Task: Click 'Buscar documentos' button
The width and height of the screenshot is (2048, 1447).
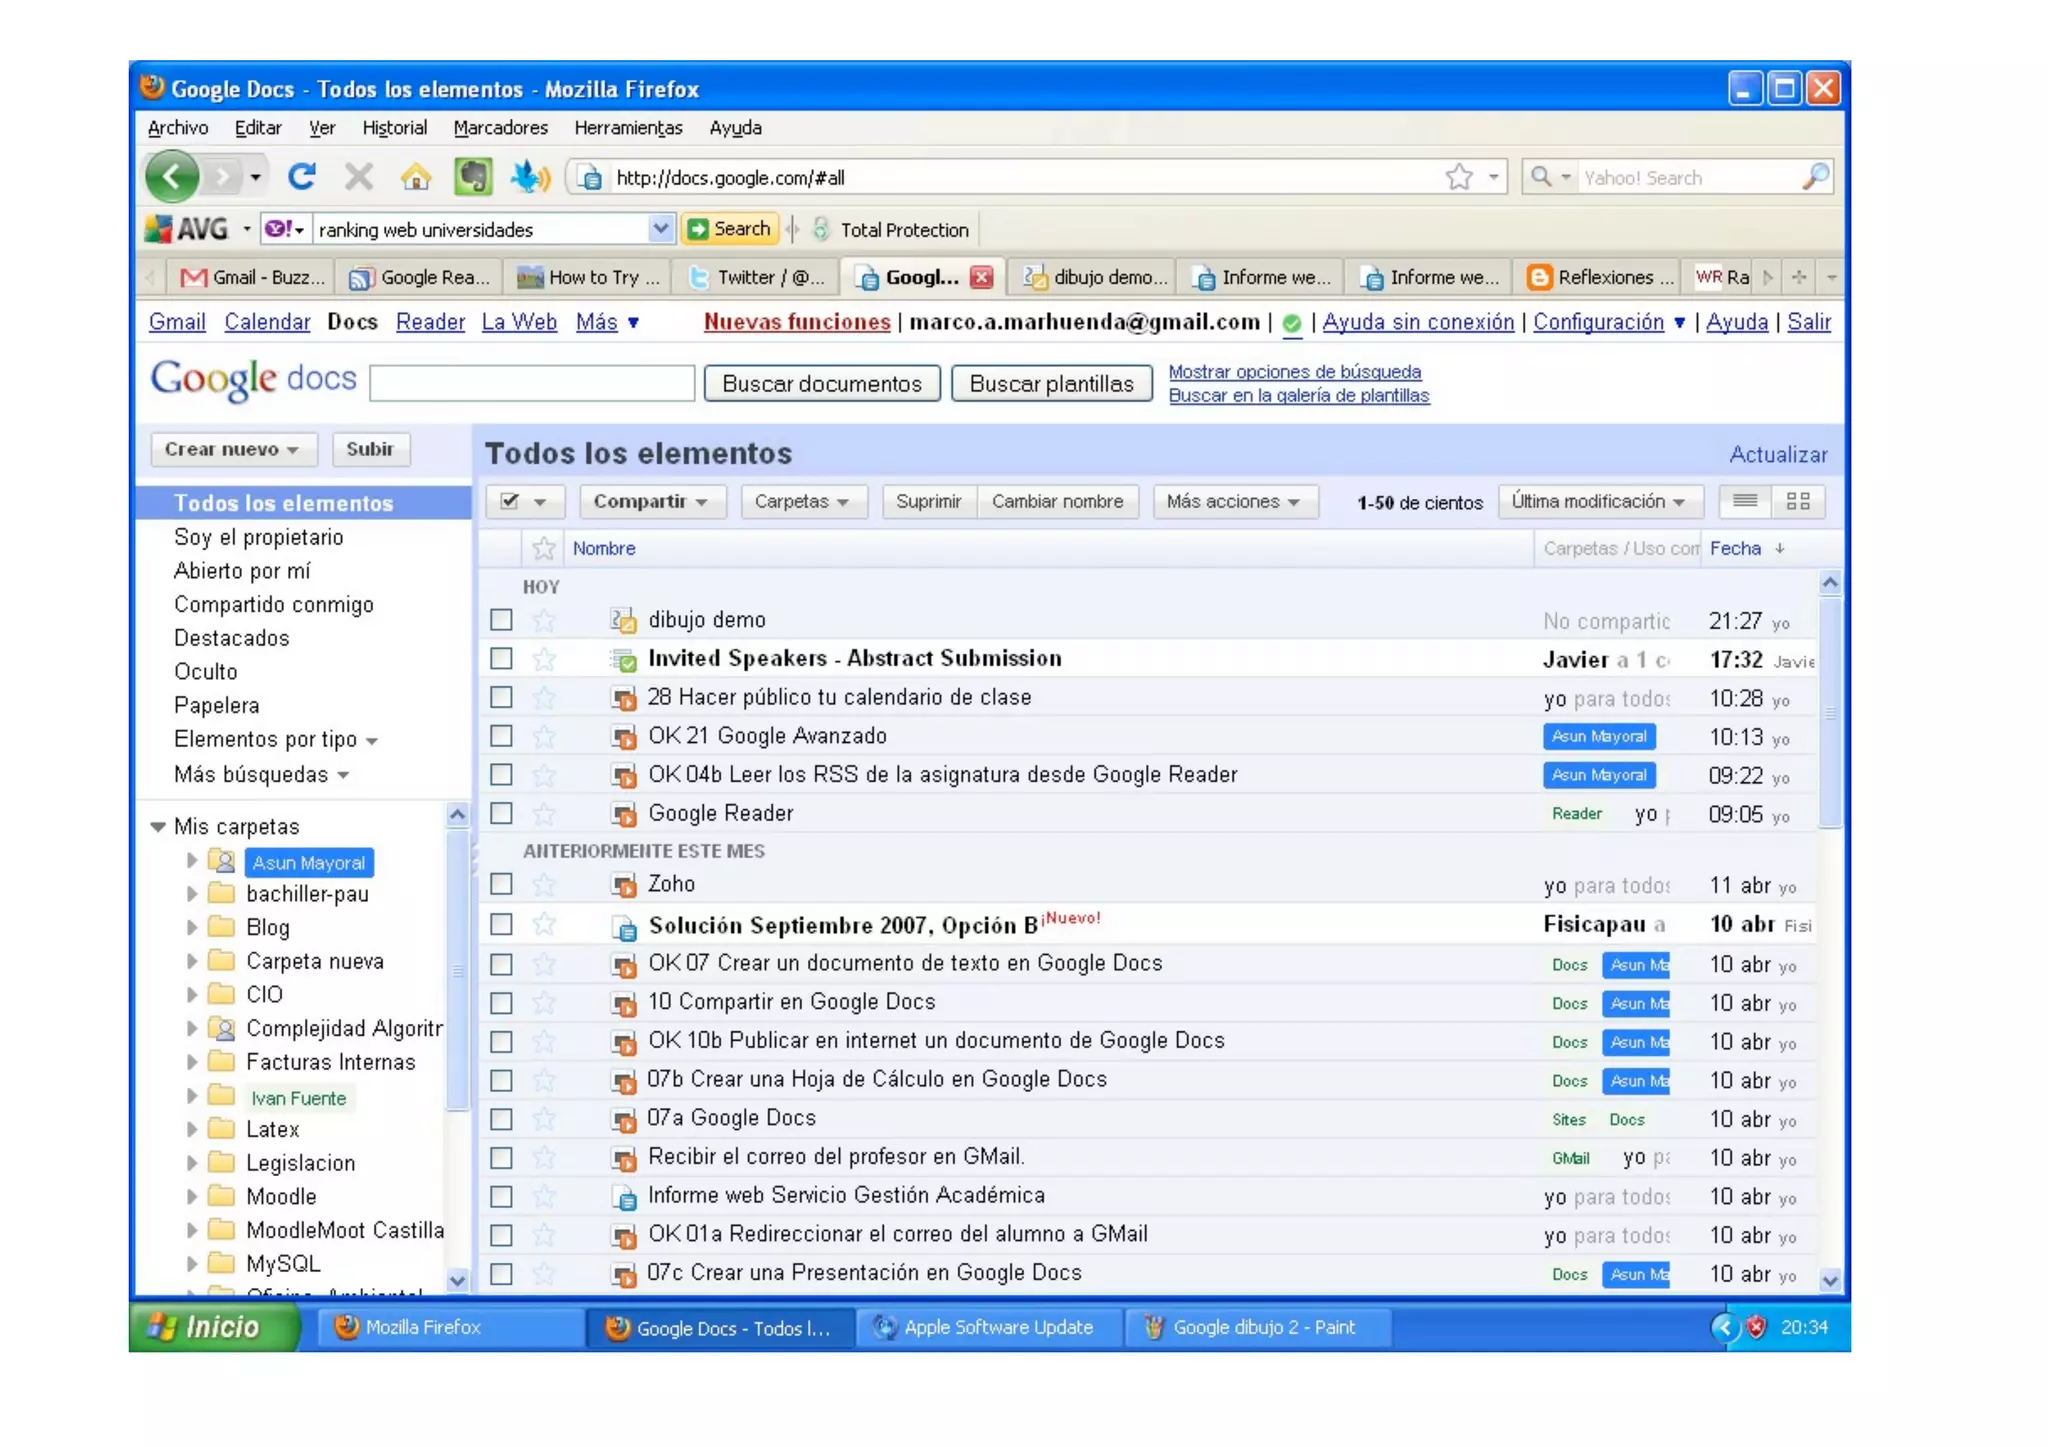Action: 821,384
